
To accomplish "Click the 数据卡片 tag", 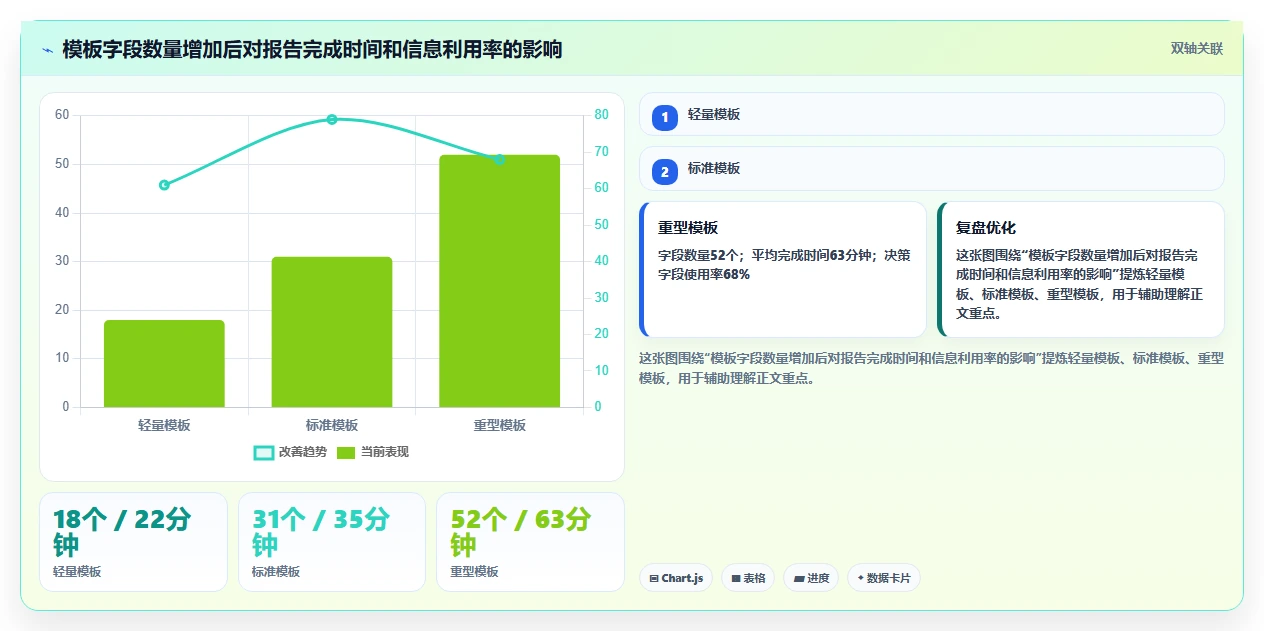I will [x=884, y=578].
